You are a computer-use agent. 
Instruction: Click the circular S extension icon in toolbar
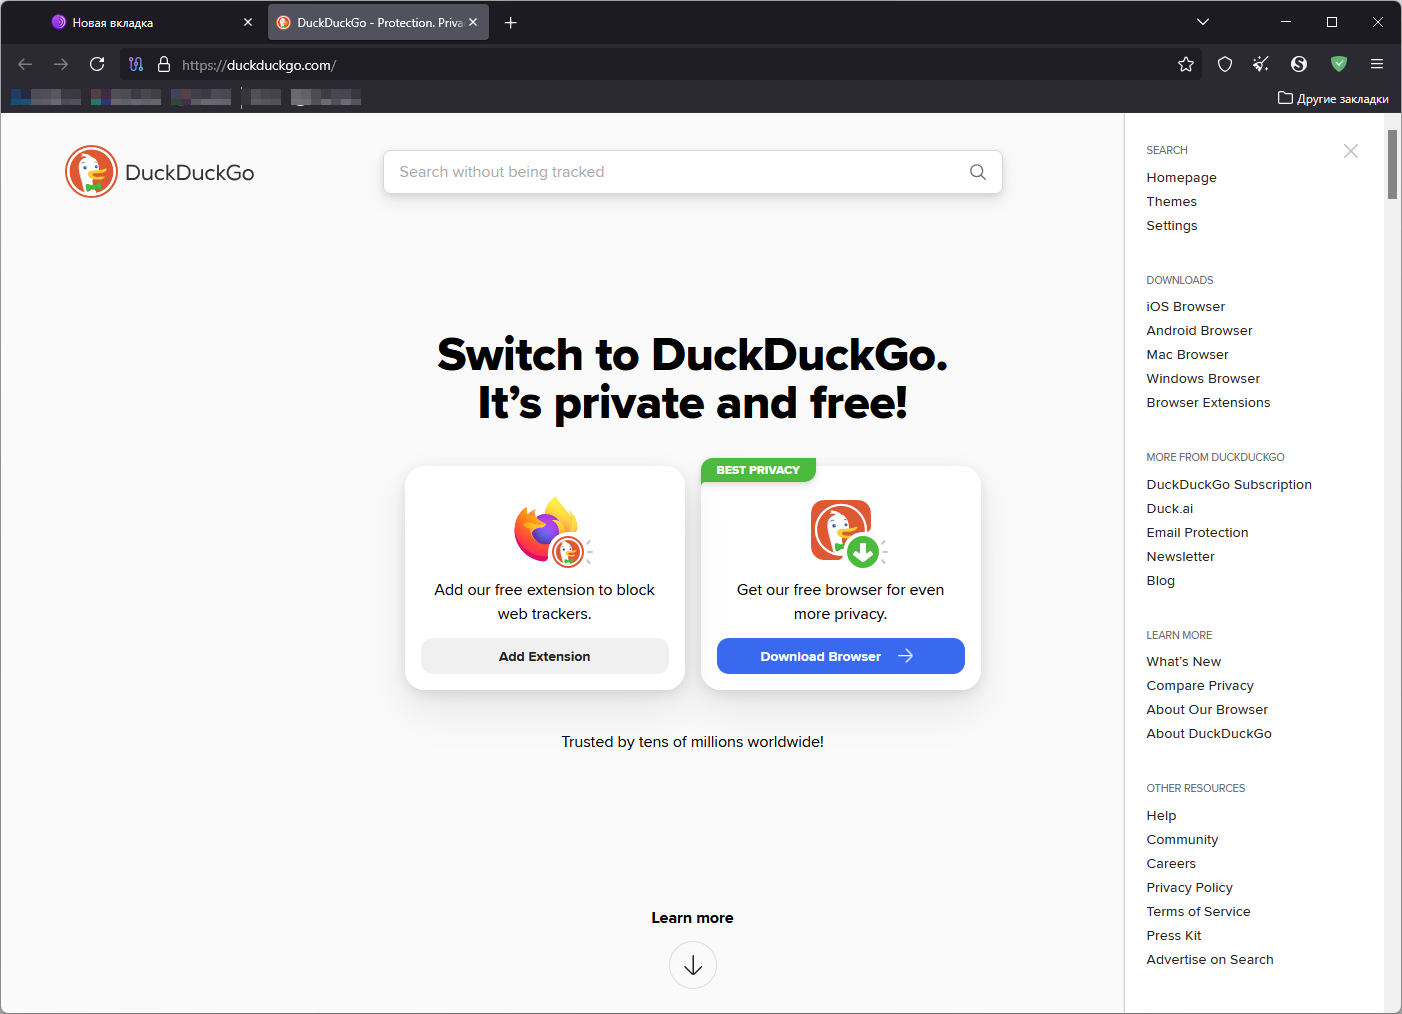pos(1299,64)
